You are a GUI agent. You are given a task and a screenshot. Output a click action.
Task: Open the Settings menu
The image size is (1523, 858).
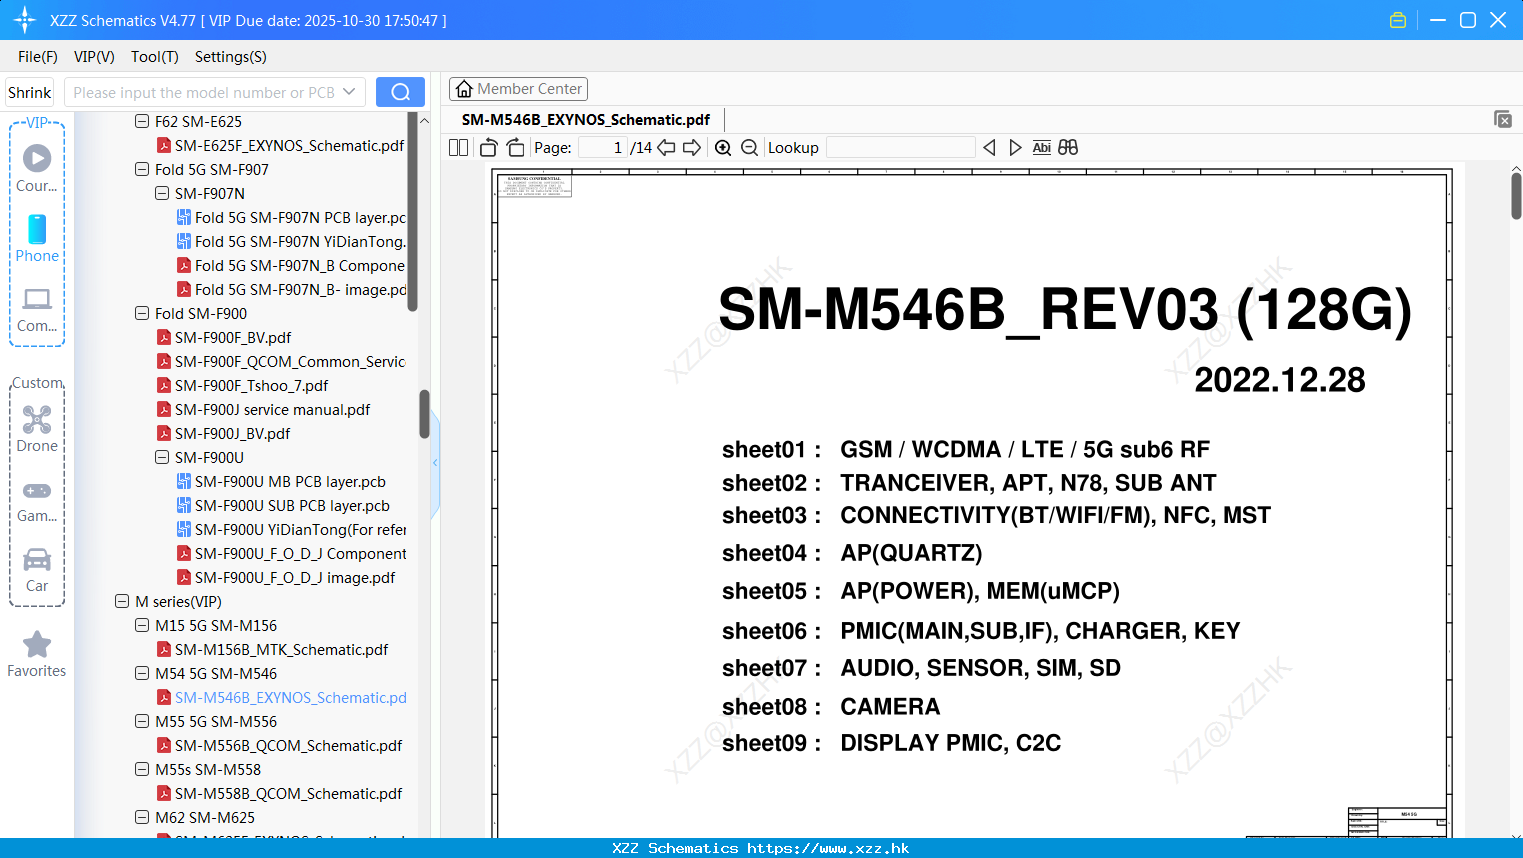pos(231,57)
